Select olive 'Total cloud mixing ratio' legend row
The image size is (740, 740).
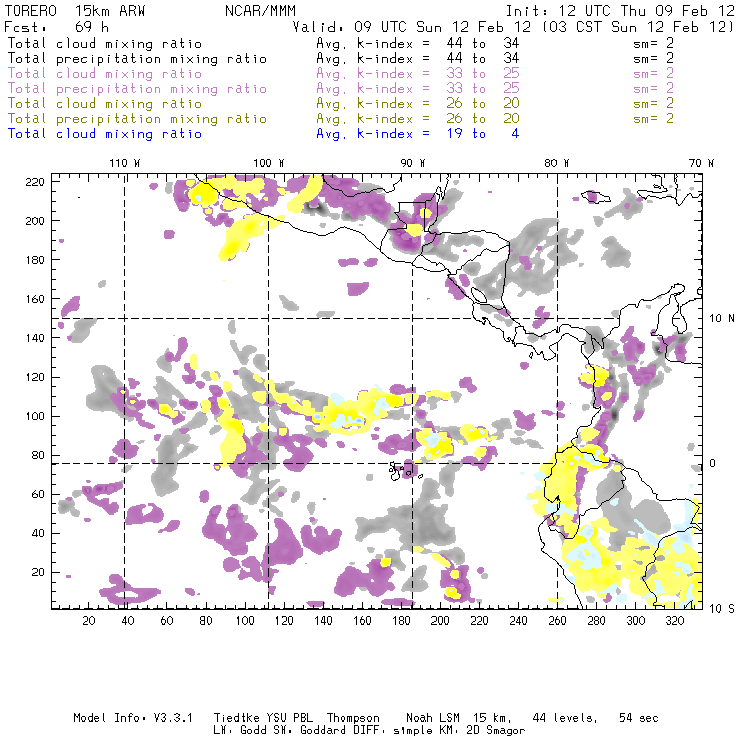click(x=341, y=103)
